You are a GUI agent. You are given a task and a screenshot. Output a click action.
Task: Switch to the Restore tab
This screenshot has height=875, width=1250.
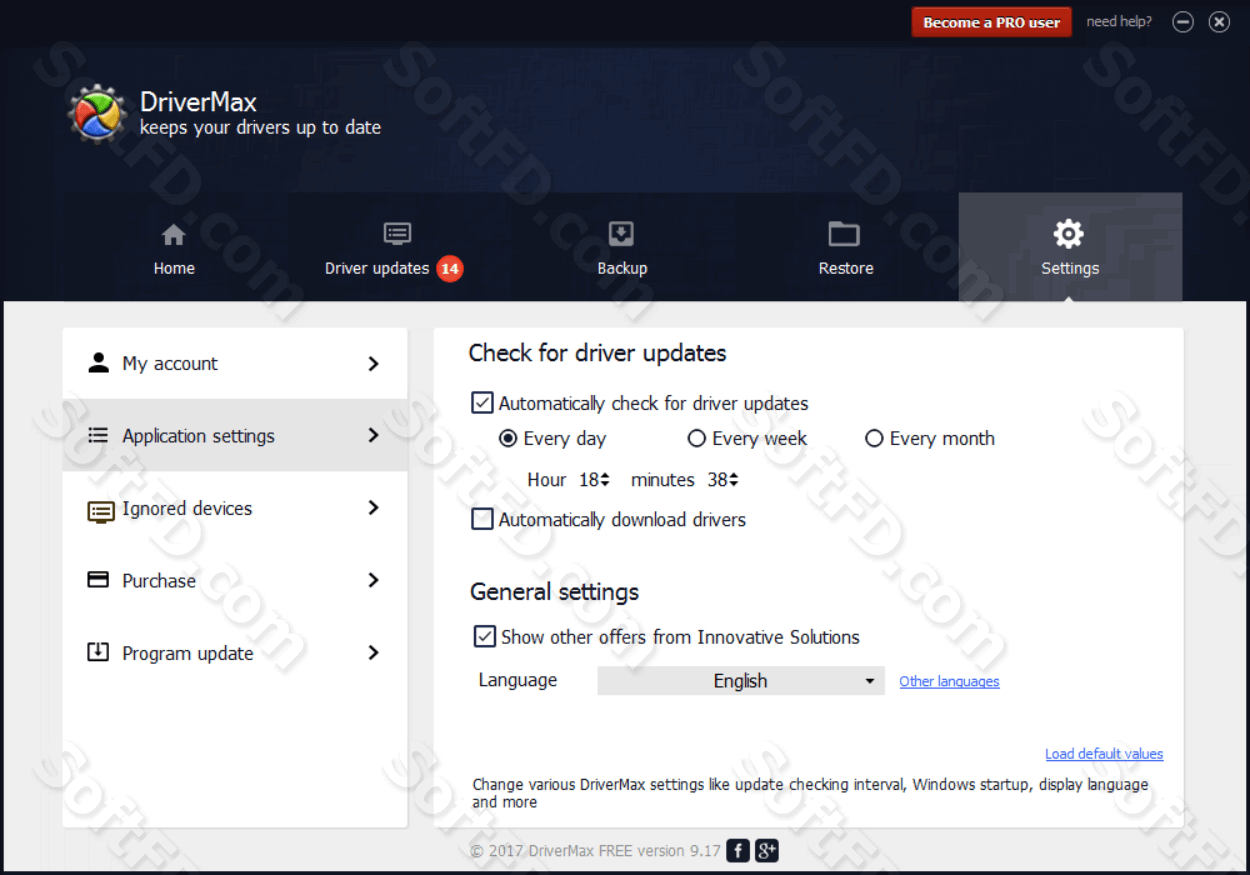[846, 247]
